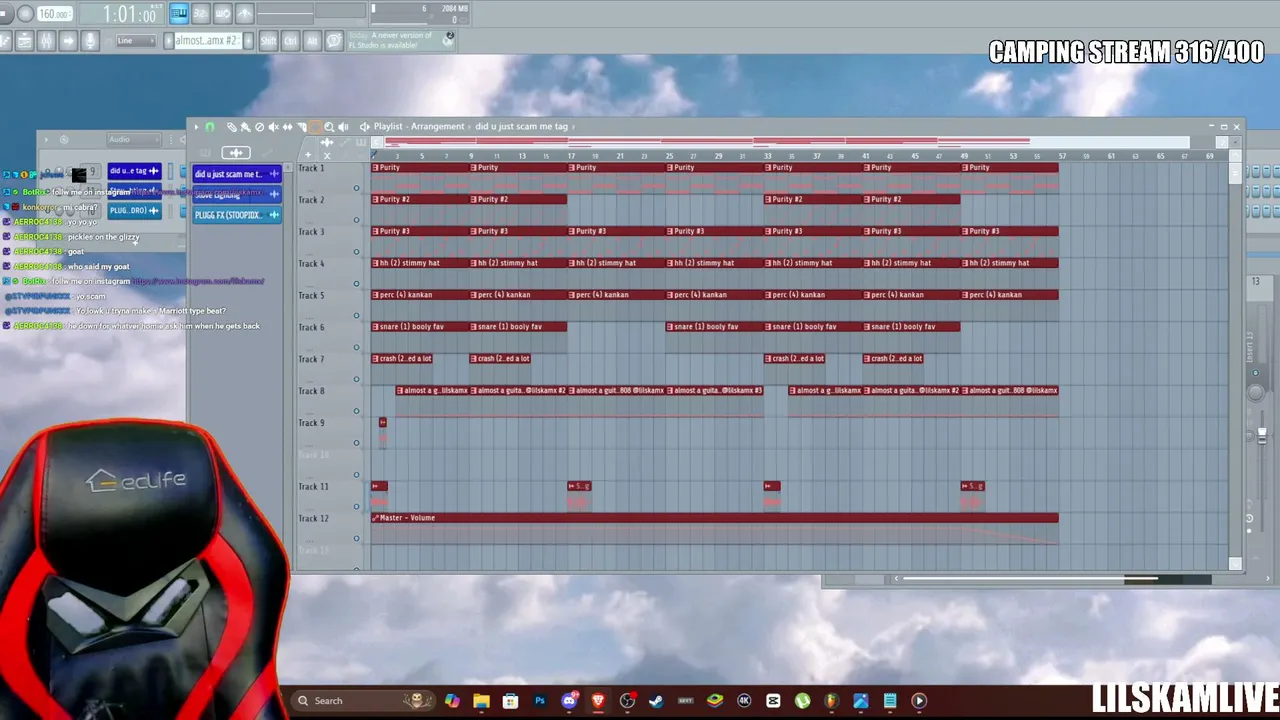This screenshot has width=1280, height=720.
Task: Select the almost..amx #2 pattern selector
Action: pyautogui.click(x=206, y=41)
